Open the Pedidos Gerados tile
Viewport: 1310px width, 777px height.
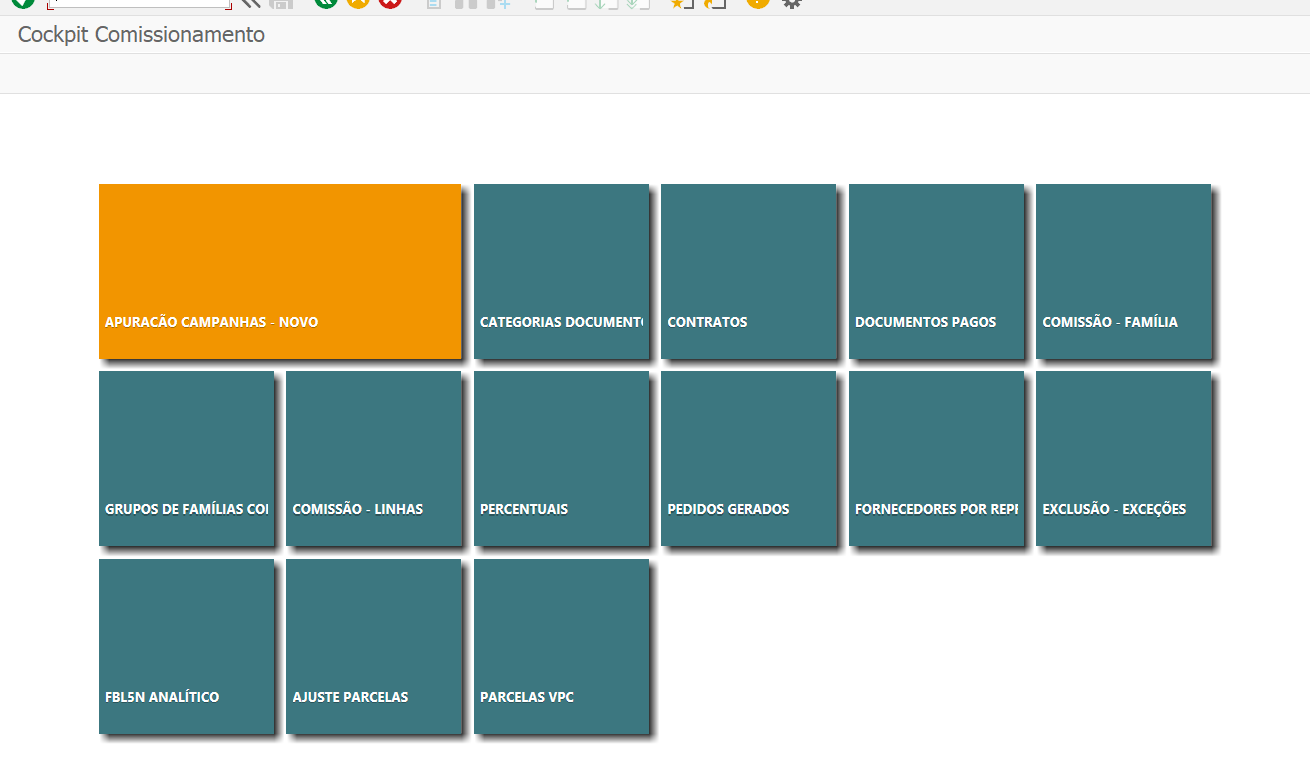(x=748, y=458)
